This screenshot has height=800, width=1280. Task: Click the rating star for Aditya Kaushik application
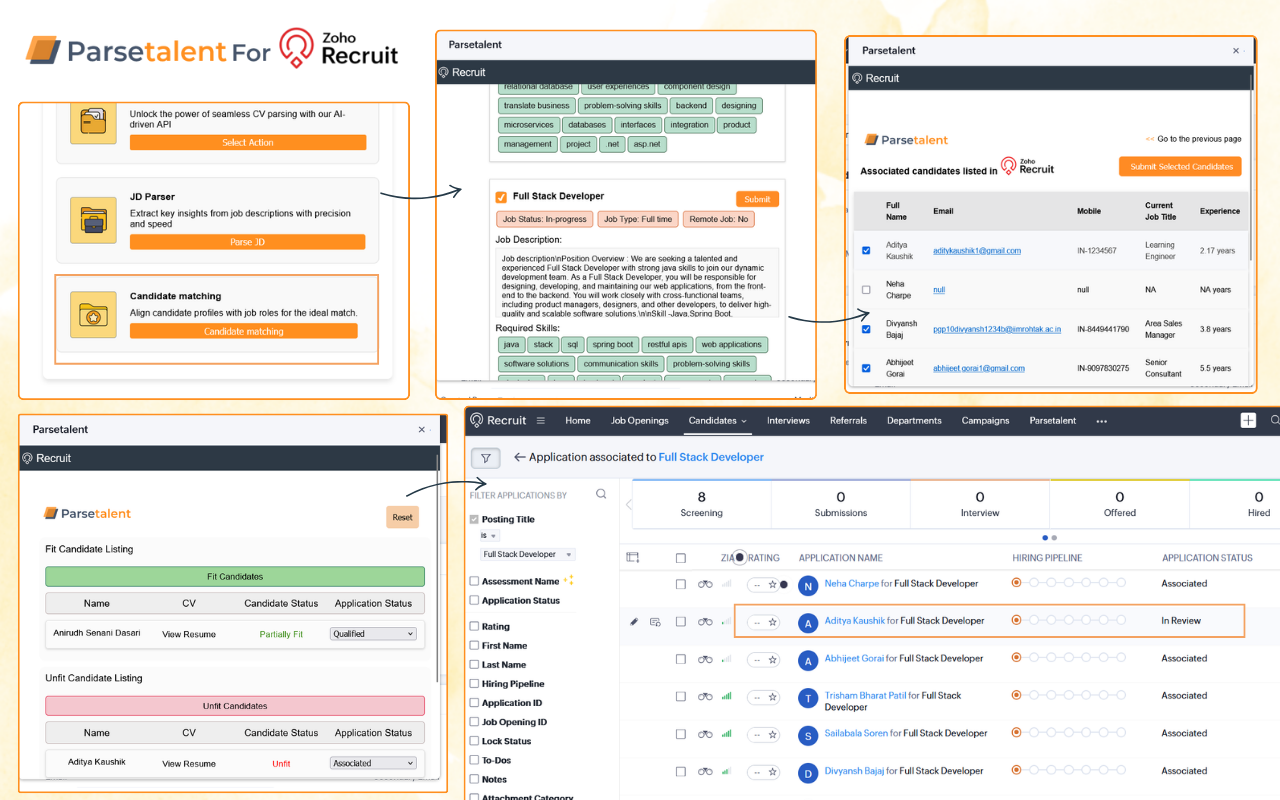(x=772, y=622)
